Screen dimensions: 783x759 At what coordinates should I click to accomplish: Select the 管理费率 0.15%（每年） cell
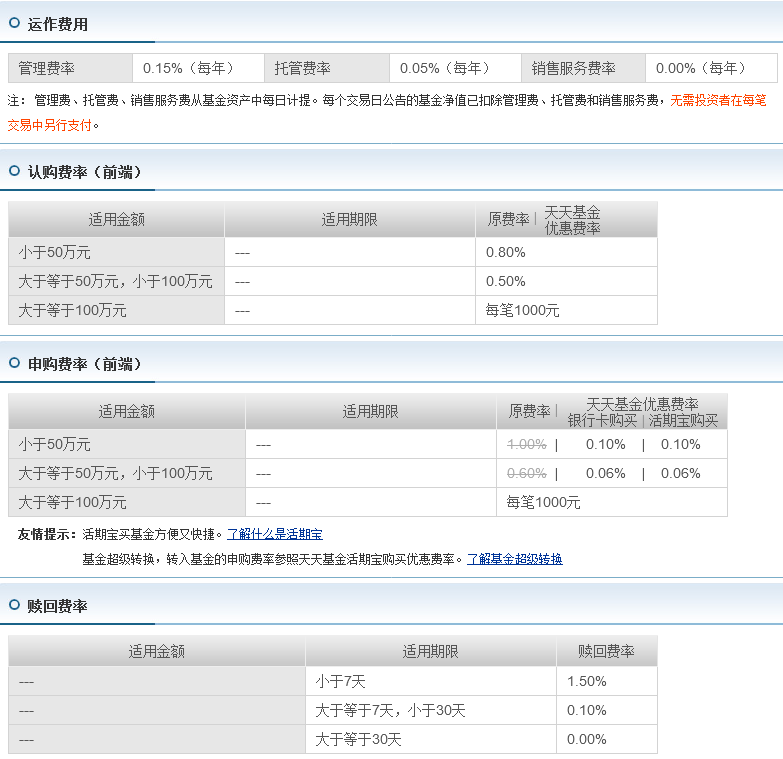[x=198, y=68]
